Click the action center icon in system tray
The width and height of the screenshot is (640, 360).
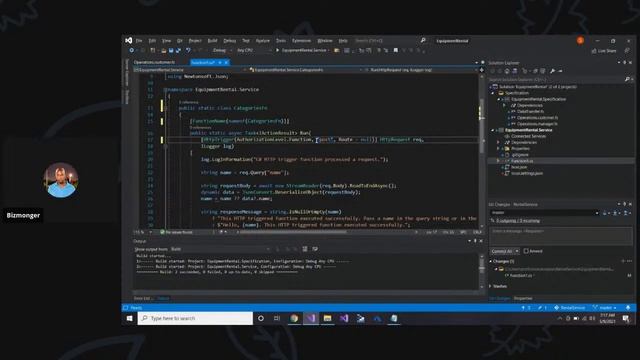click(626, 319)
